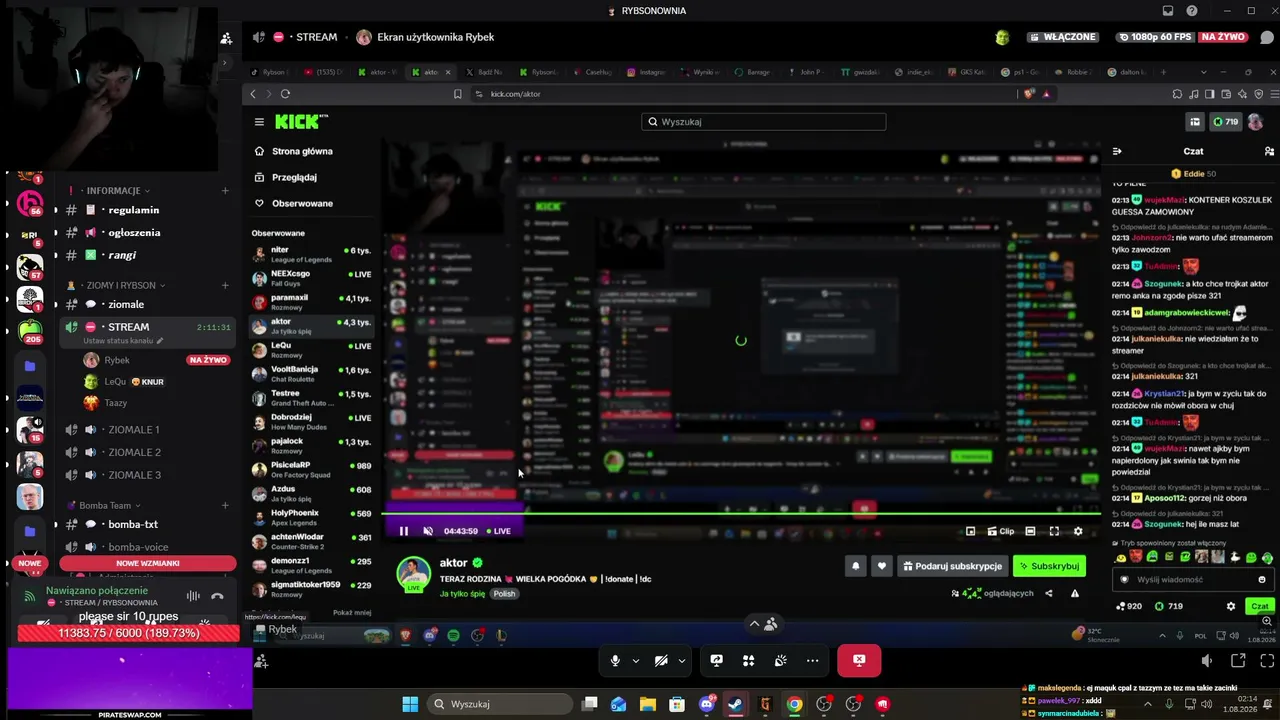Open Kick chat settings gear
The image size is (1280, 720).
(x=1231, y=606)
